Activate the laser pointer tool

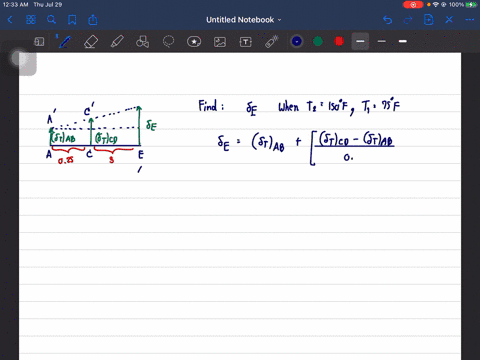point(271,42)
